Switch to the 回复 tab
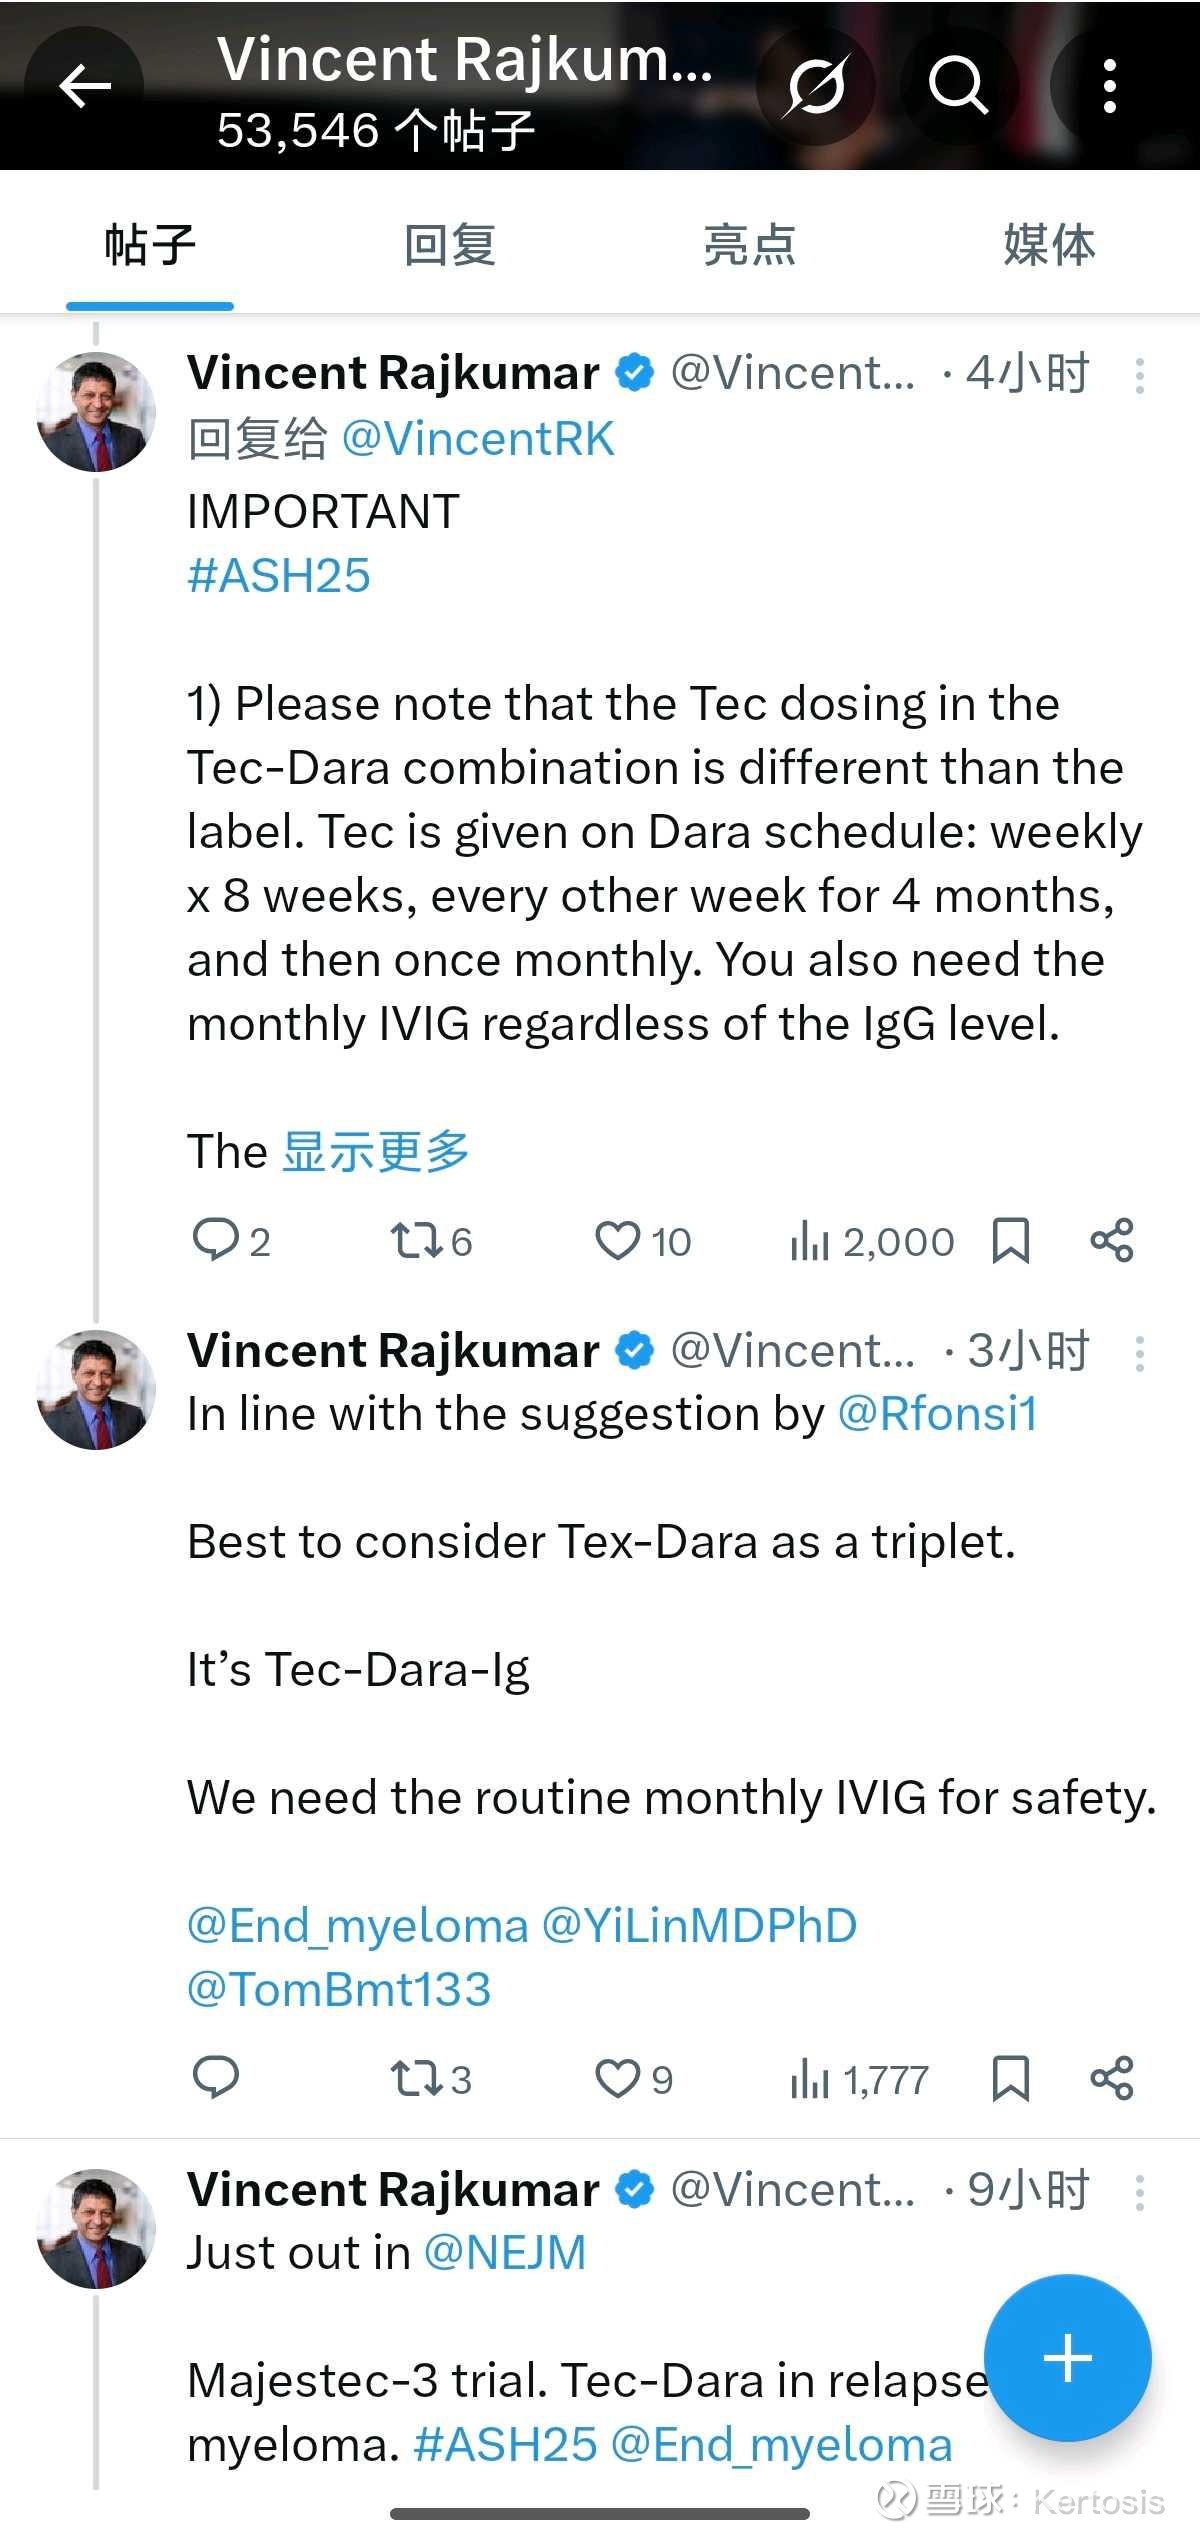 click(450, 245)
